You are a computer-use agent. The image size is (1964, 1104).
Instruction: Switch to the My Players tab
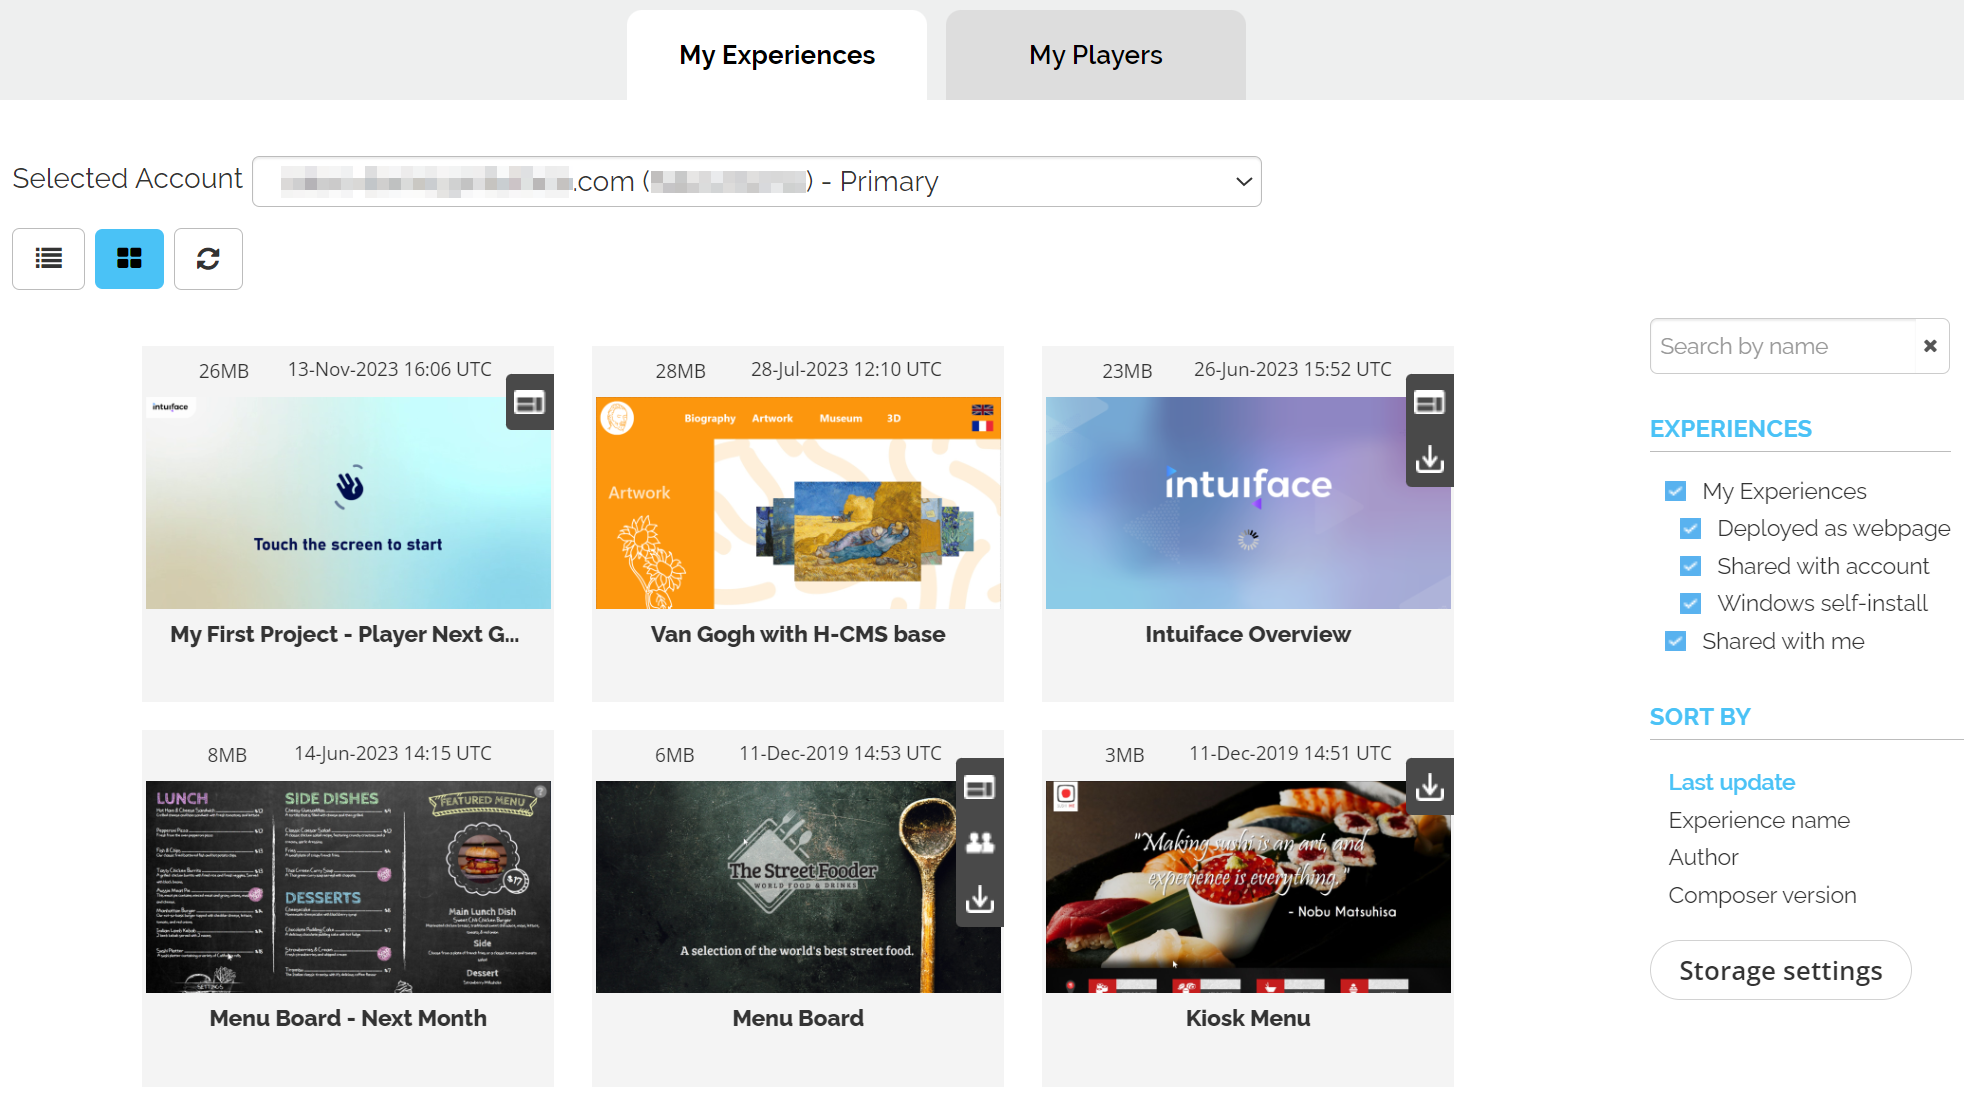click(x=1095, y=55)
